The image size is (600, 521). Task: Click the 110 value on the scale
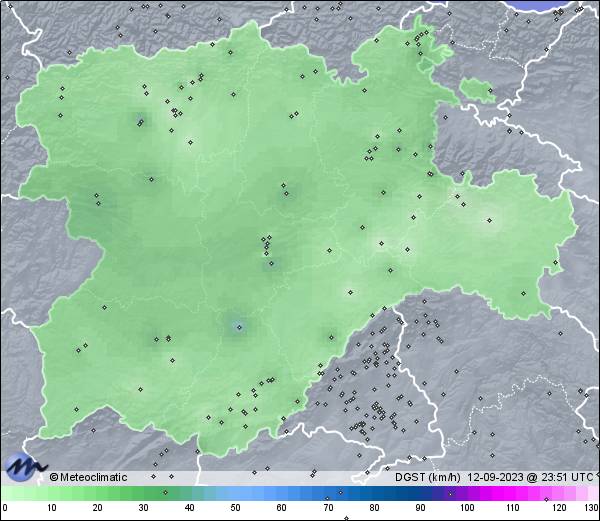(x=513, y=508)
